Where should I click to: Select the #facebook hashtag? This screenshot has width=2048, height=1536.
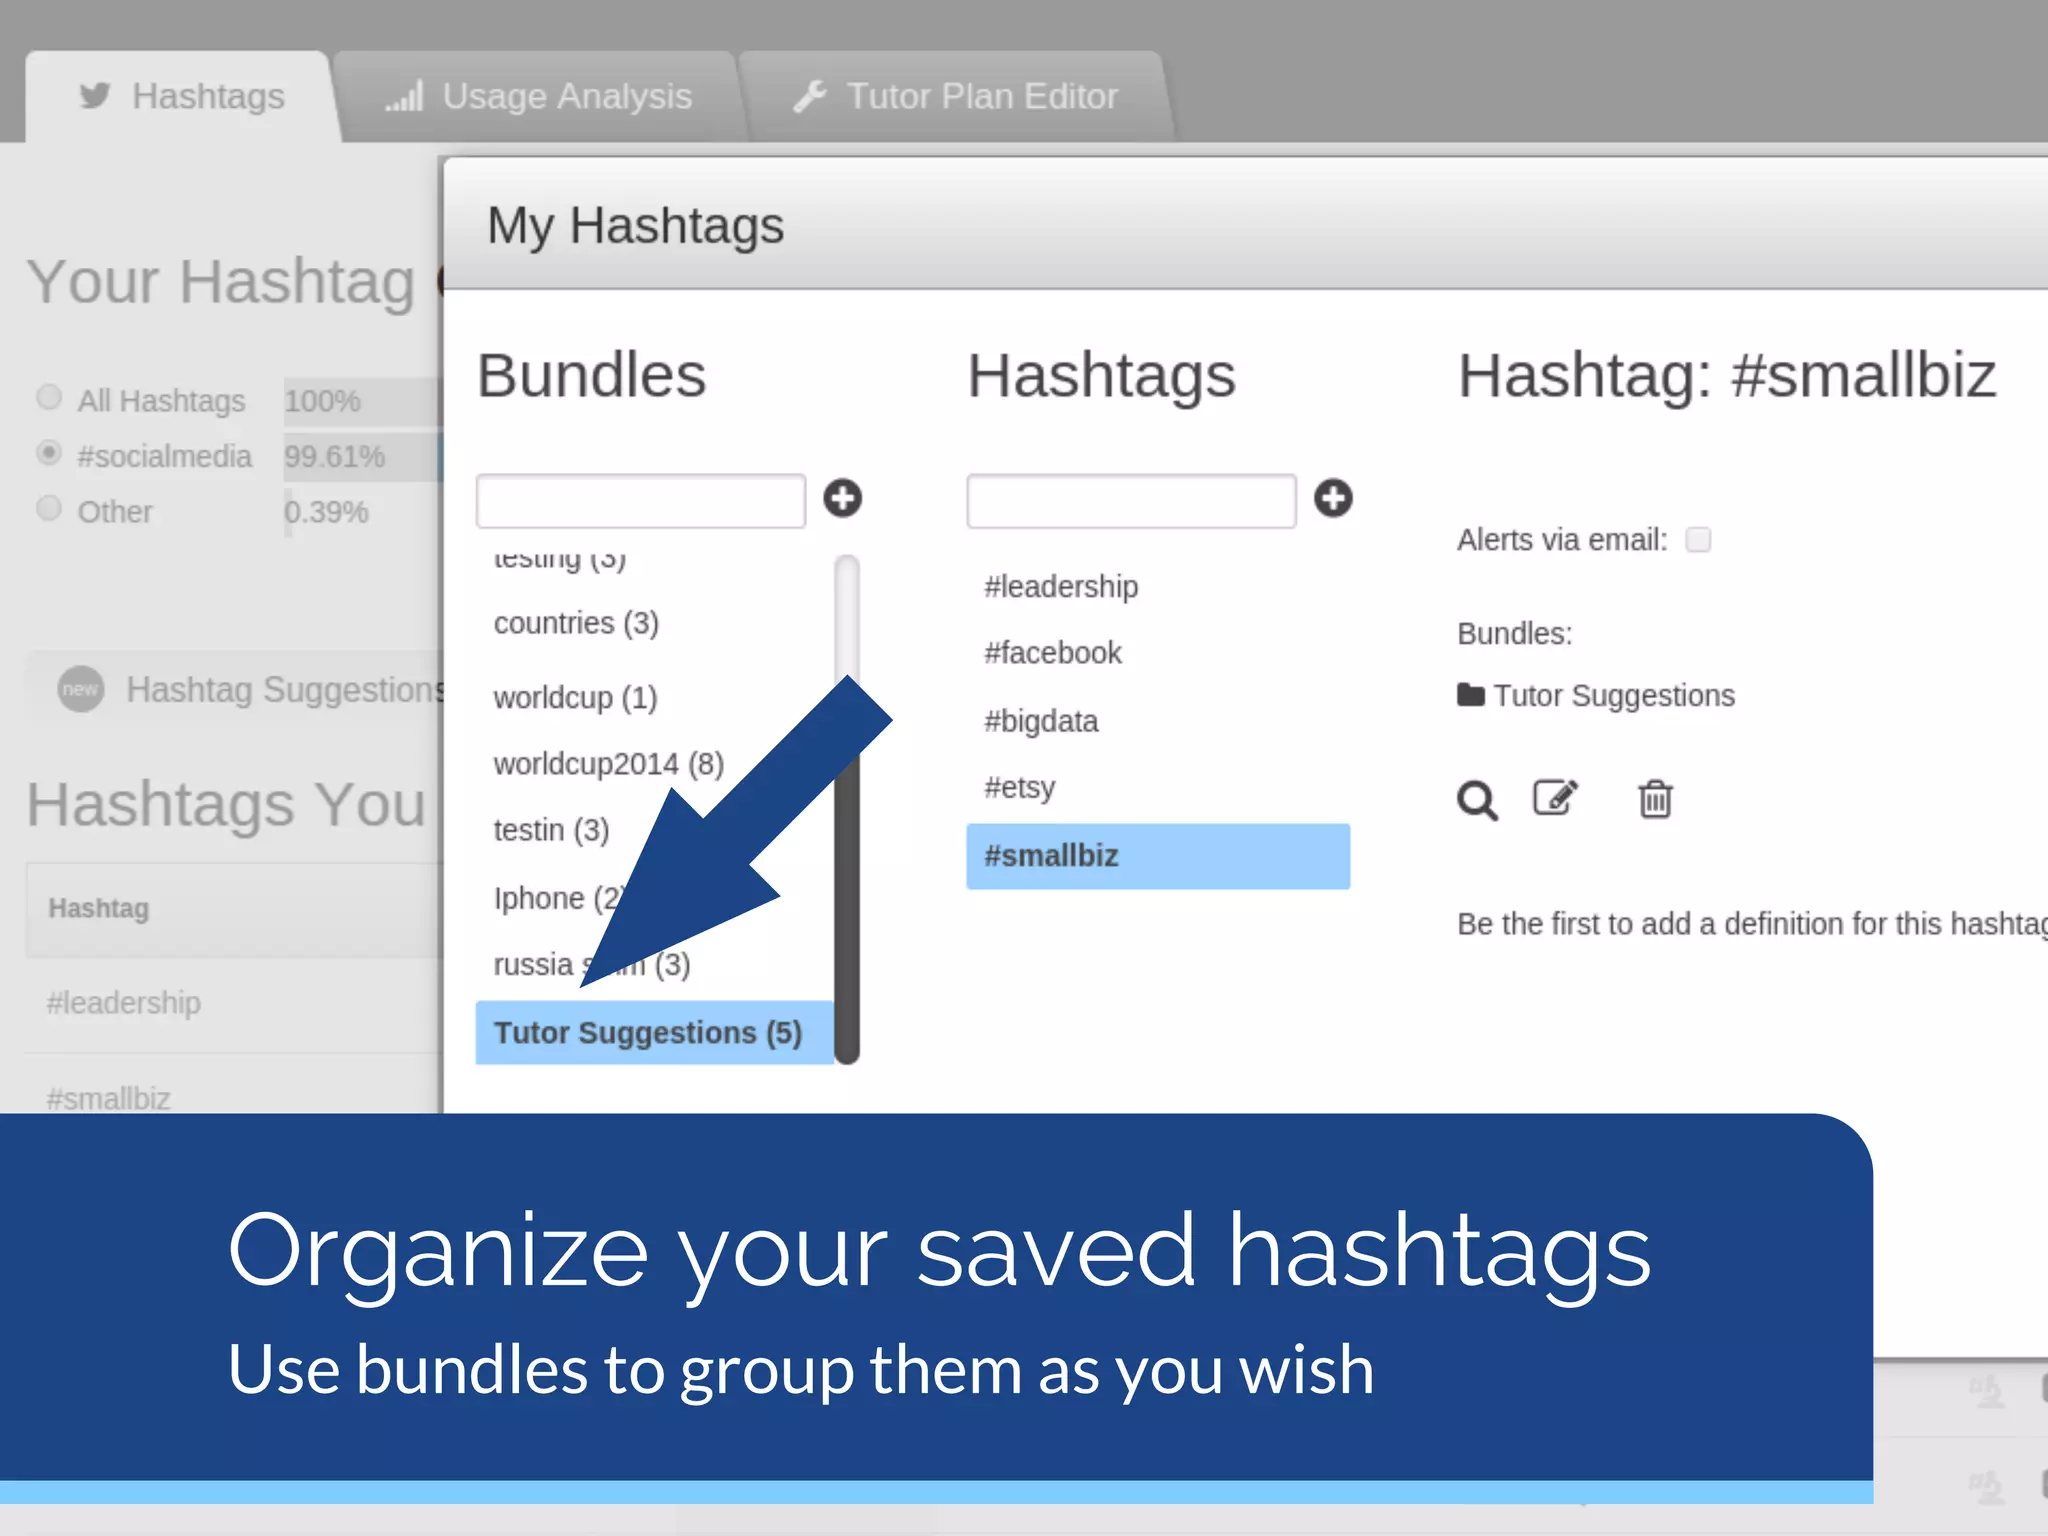1052,653
